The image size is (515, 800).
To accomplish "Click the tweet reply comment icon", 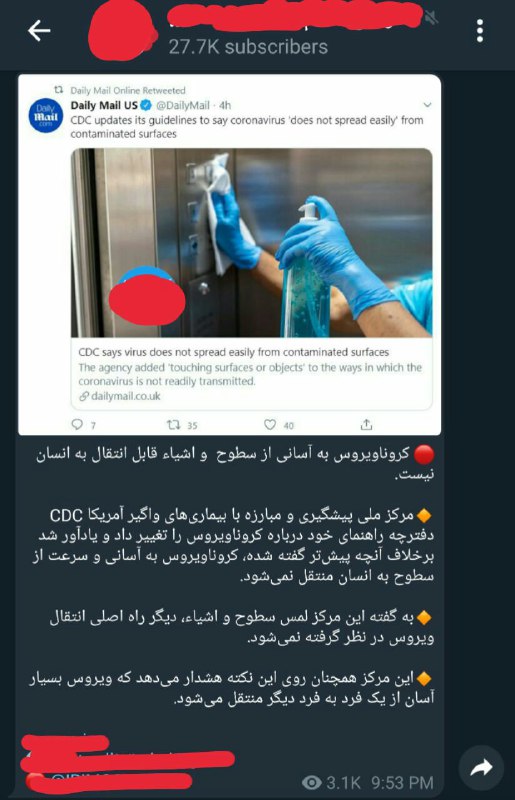I will [77, 424].
